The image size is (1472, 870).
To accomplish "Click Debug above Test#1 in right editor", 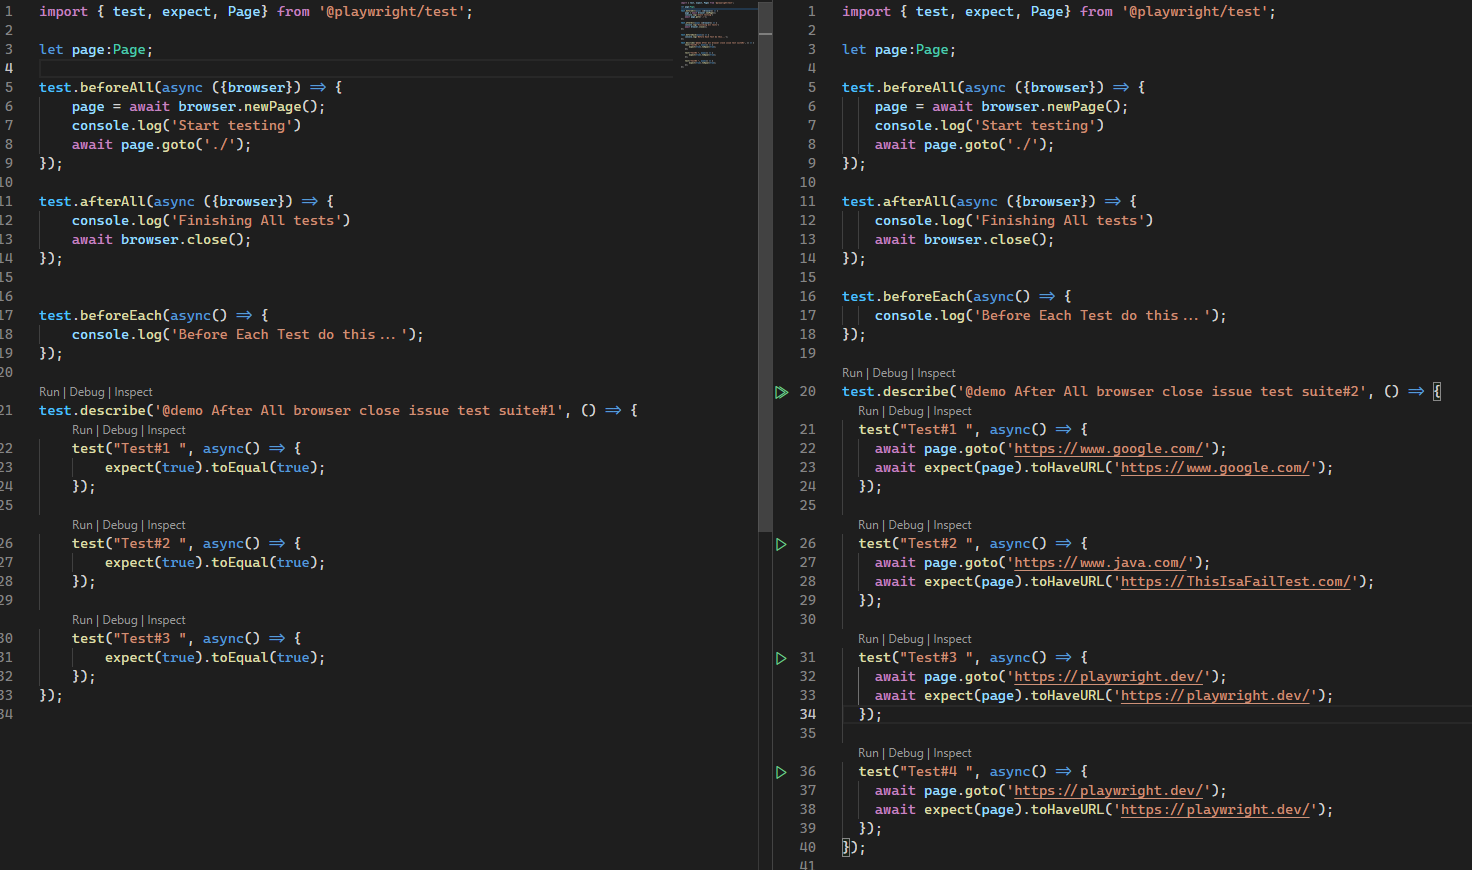I will [x=906, y=411].
